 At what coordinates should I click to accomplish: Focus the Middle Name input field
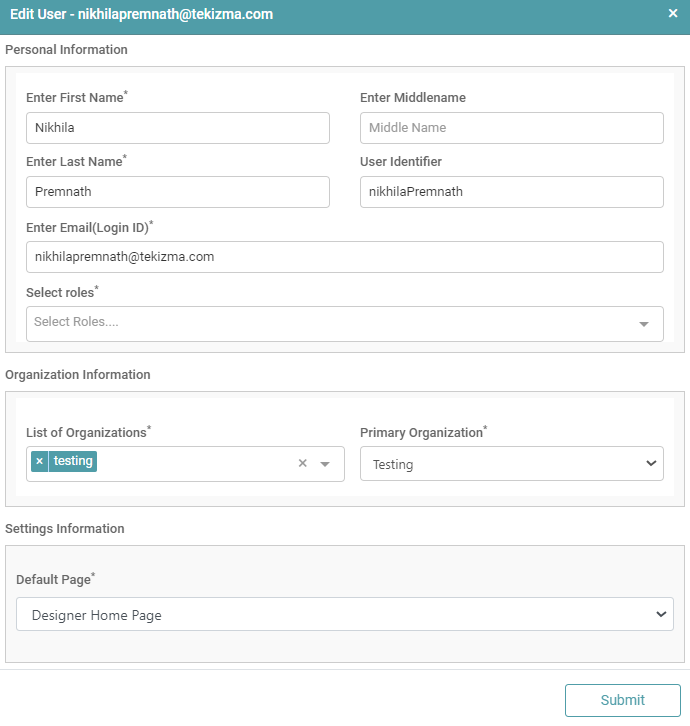click(x=511, y=128)
